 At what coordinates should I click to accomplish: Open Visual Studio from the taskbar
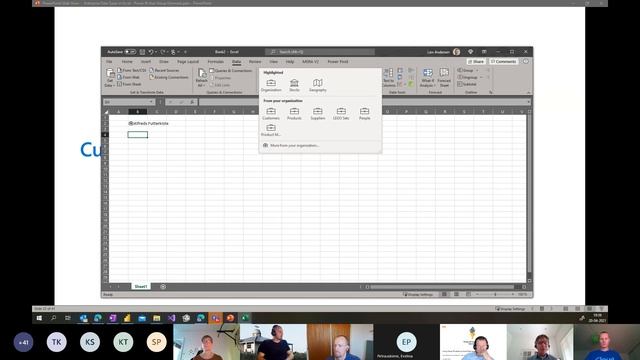[171, 318]
